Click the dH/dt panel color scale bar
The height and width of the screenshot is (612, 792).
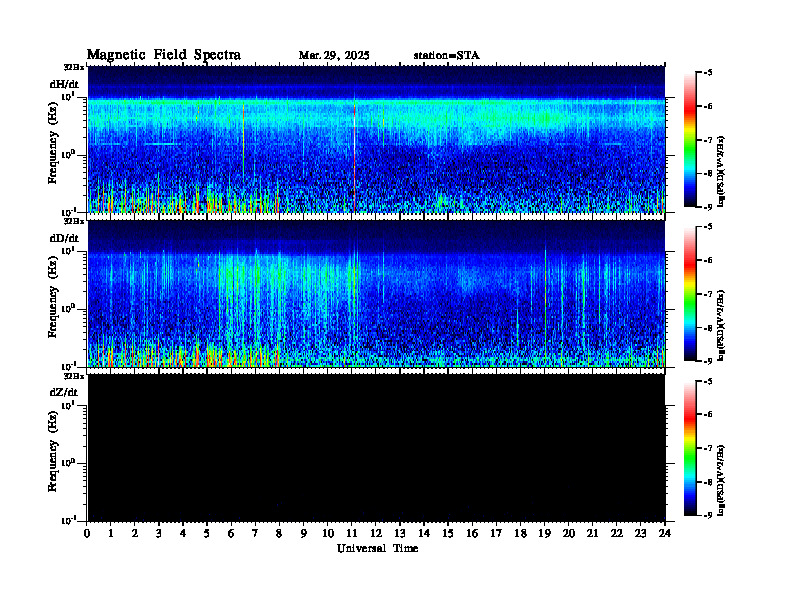click(690, 140)
